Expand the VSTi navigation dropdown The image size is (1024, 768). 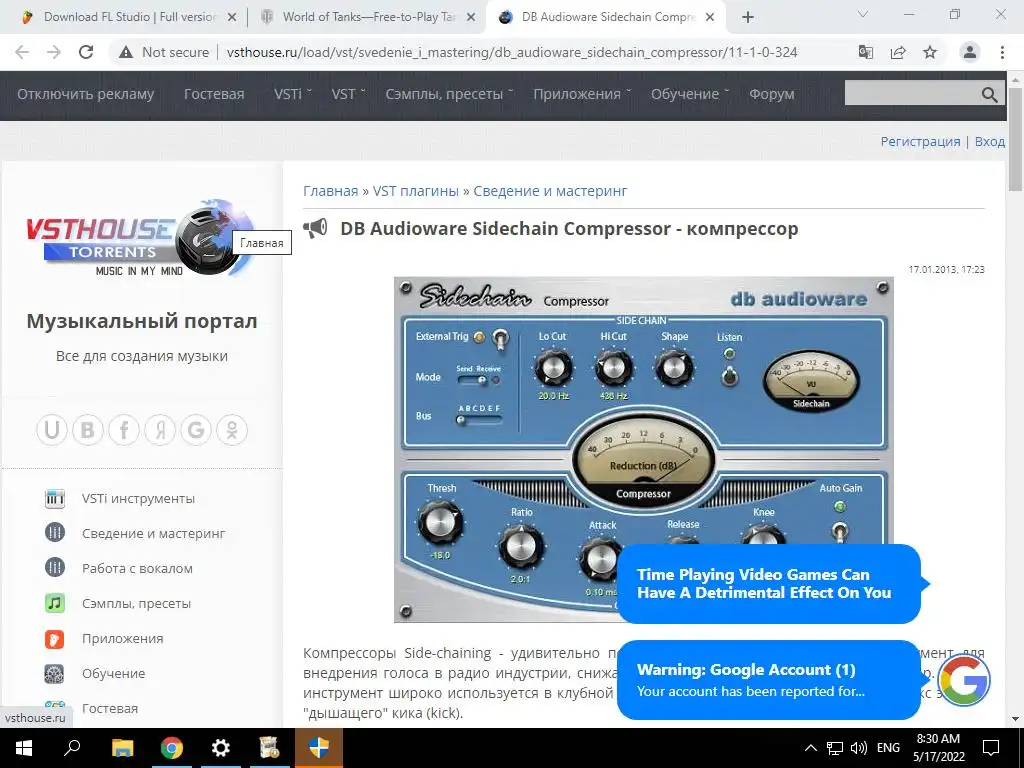pos(293,94)
